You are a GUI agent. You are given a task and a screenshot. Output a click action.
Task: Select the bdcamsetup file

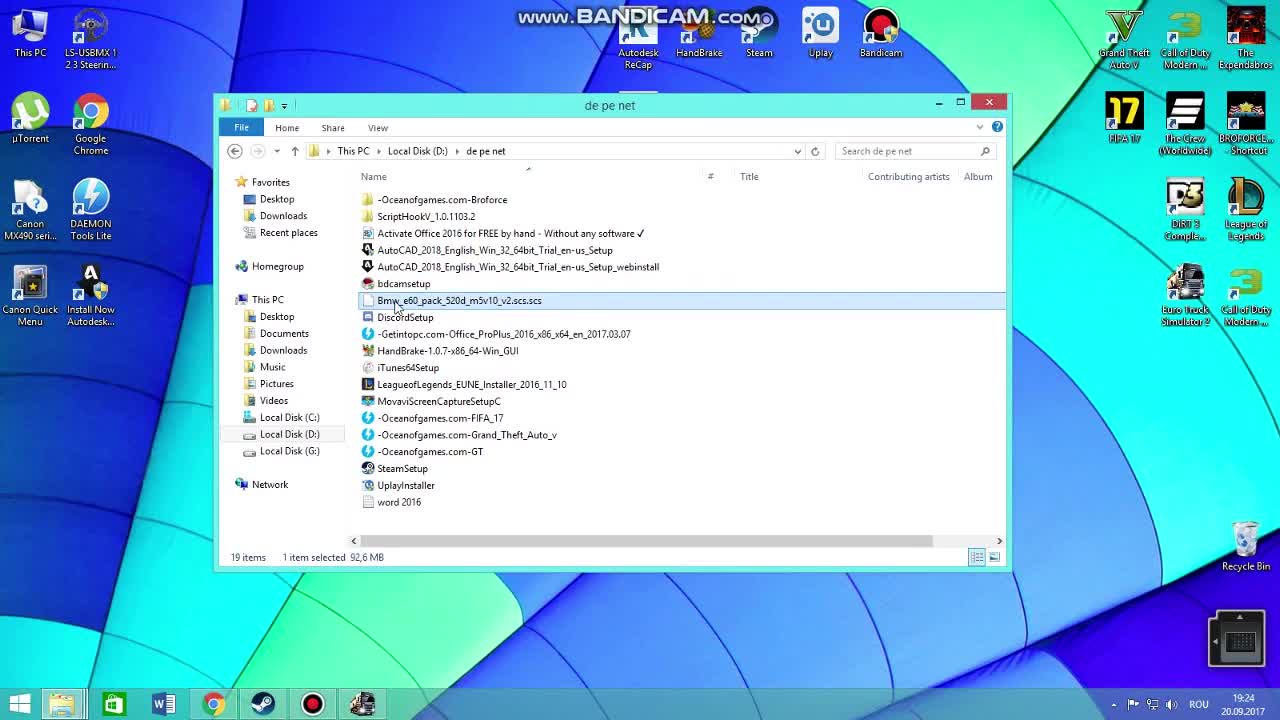click(403, 284)
